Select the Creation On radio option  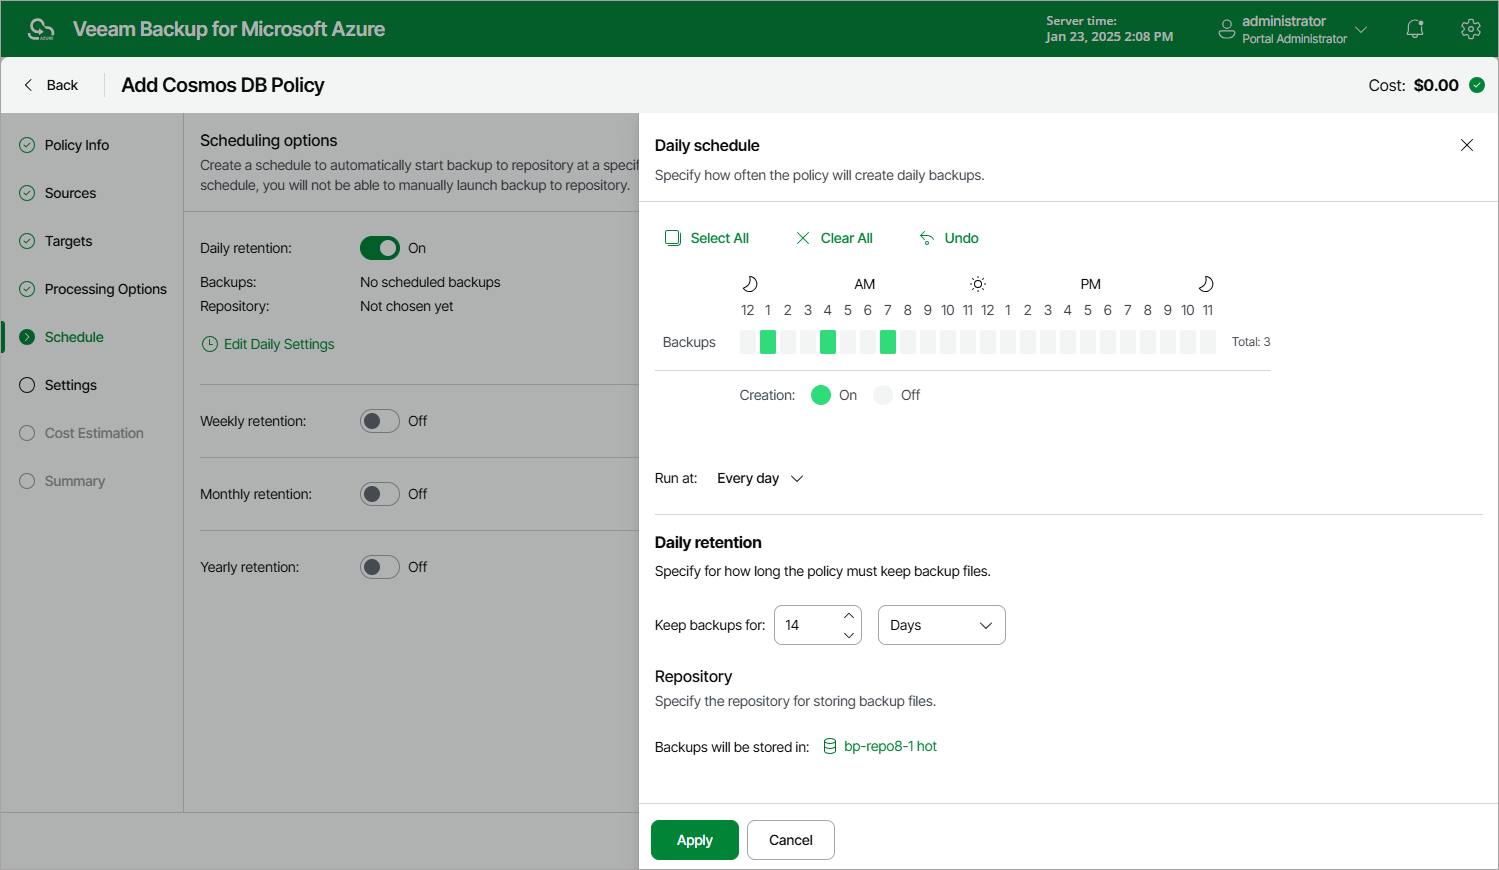pyautogui.click(x=821, y=395)
